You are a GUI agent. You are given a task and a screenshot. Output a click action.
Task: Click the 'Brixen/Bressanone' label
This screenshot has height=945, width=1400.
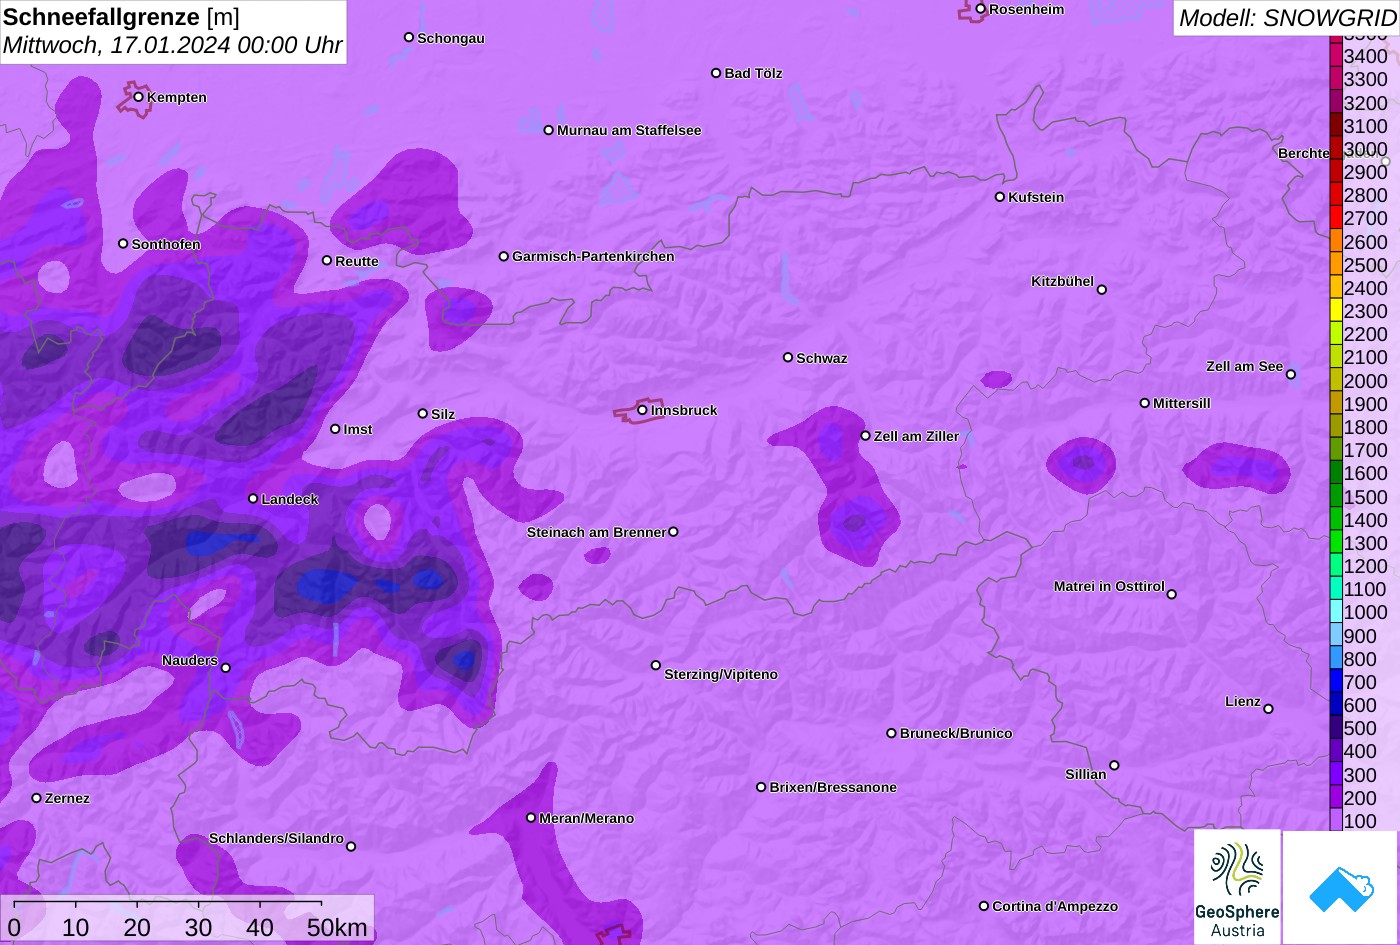tap(833, 787)
